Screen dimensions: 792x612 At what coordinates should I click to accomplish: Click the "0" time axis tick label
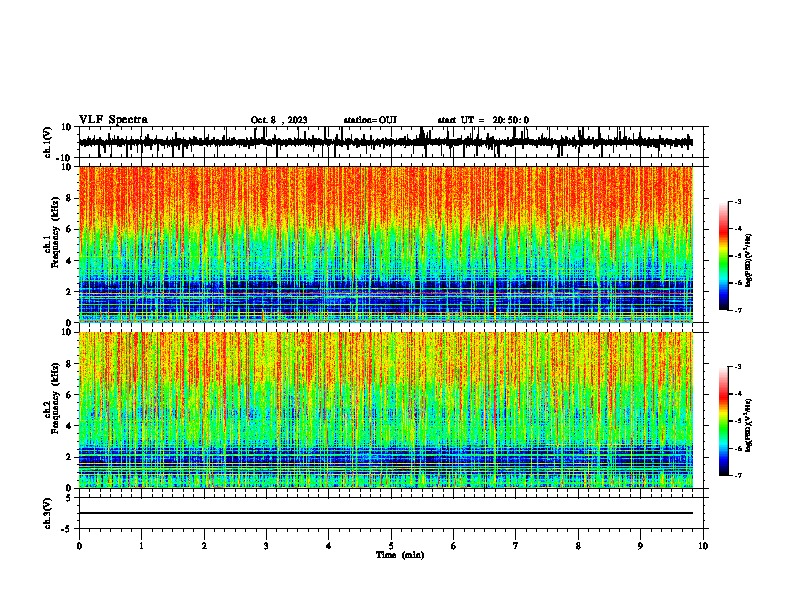[79, 545]
